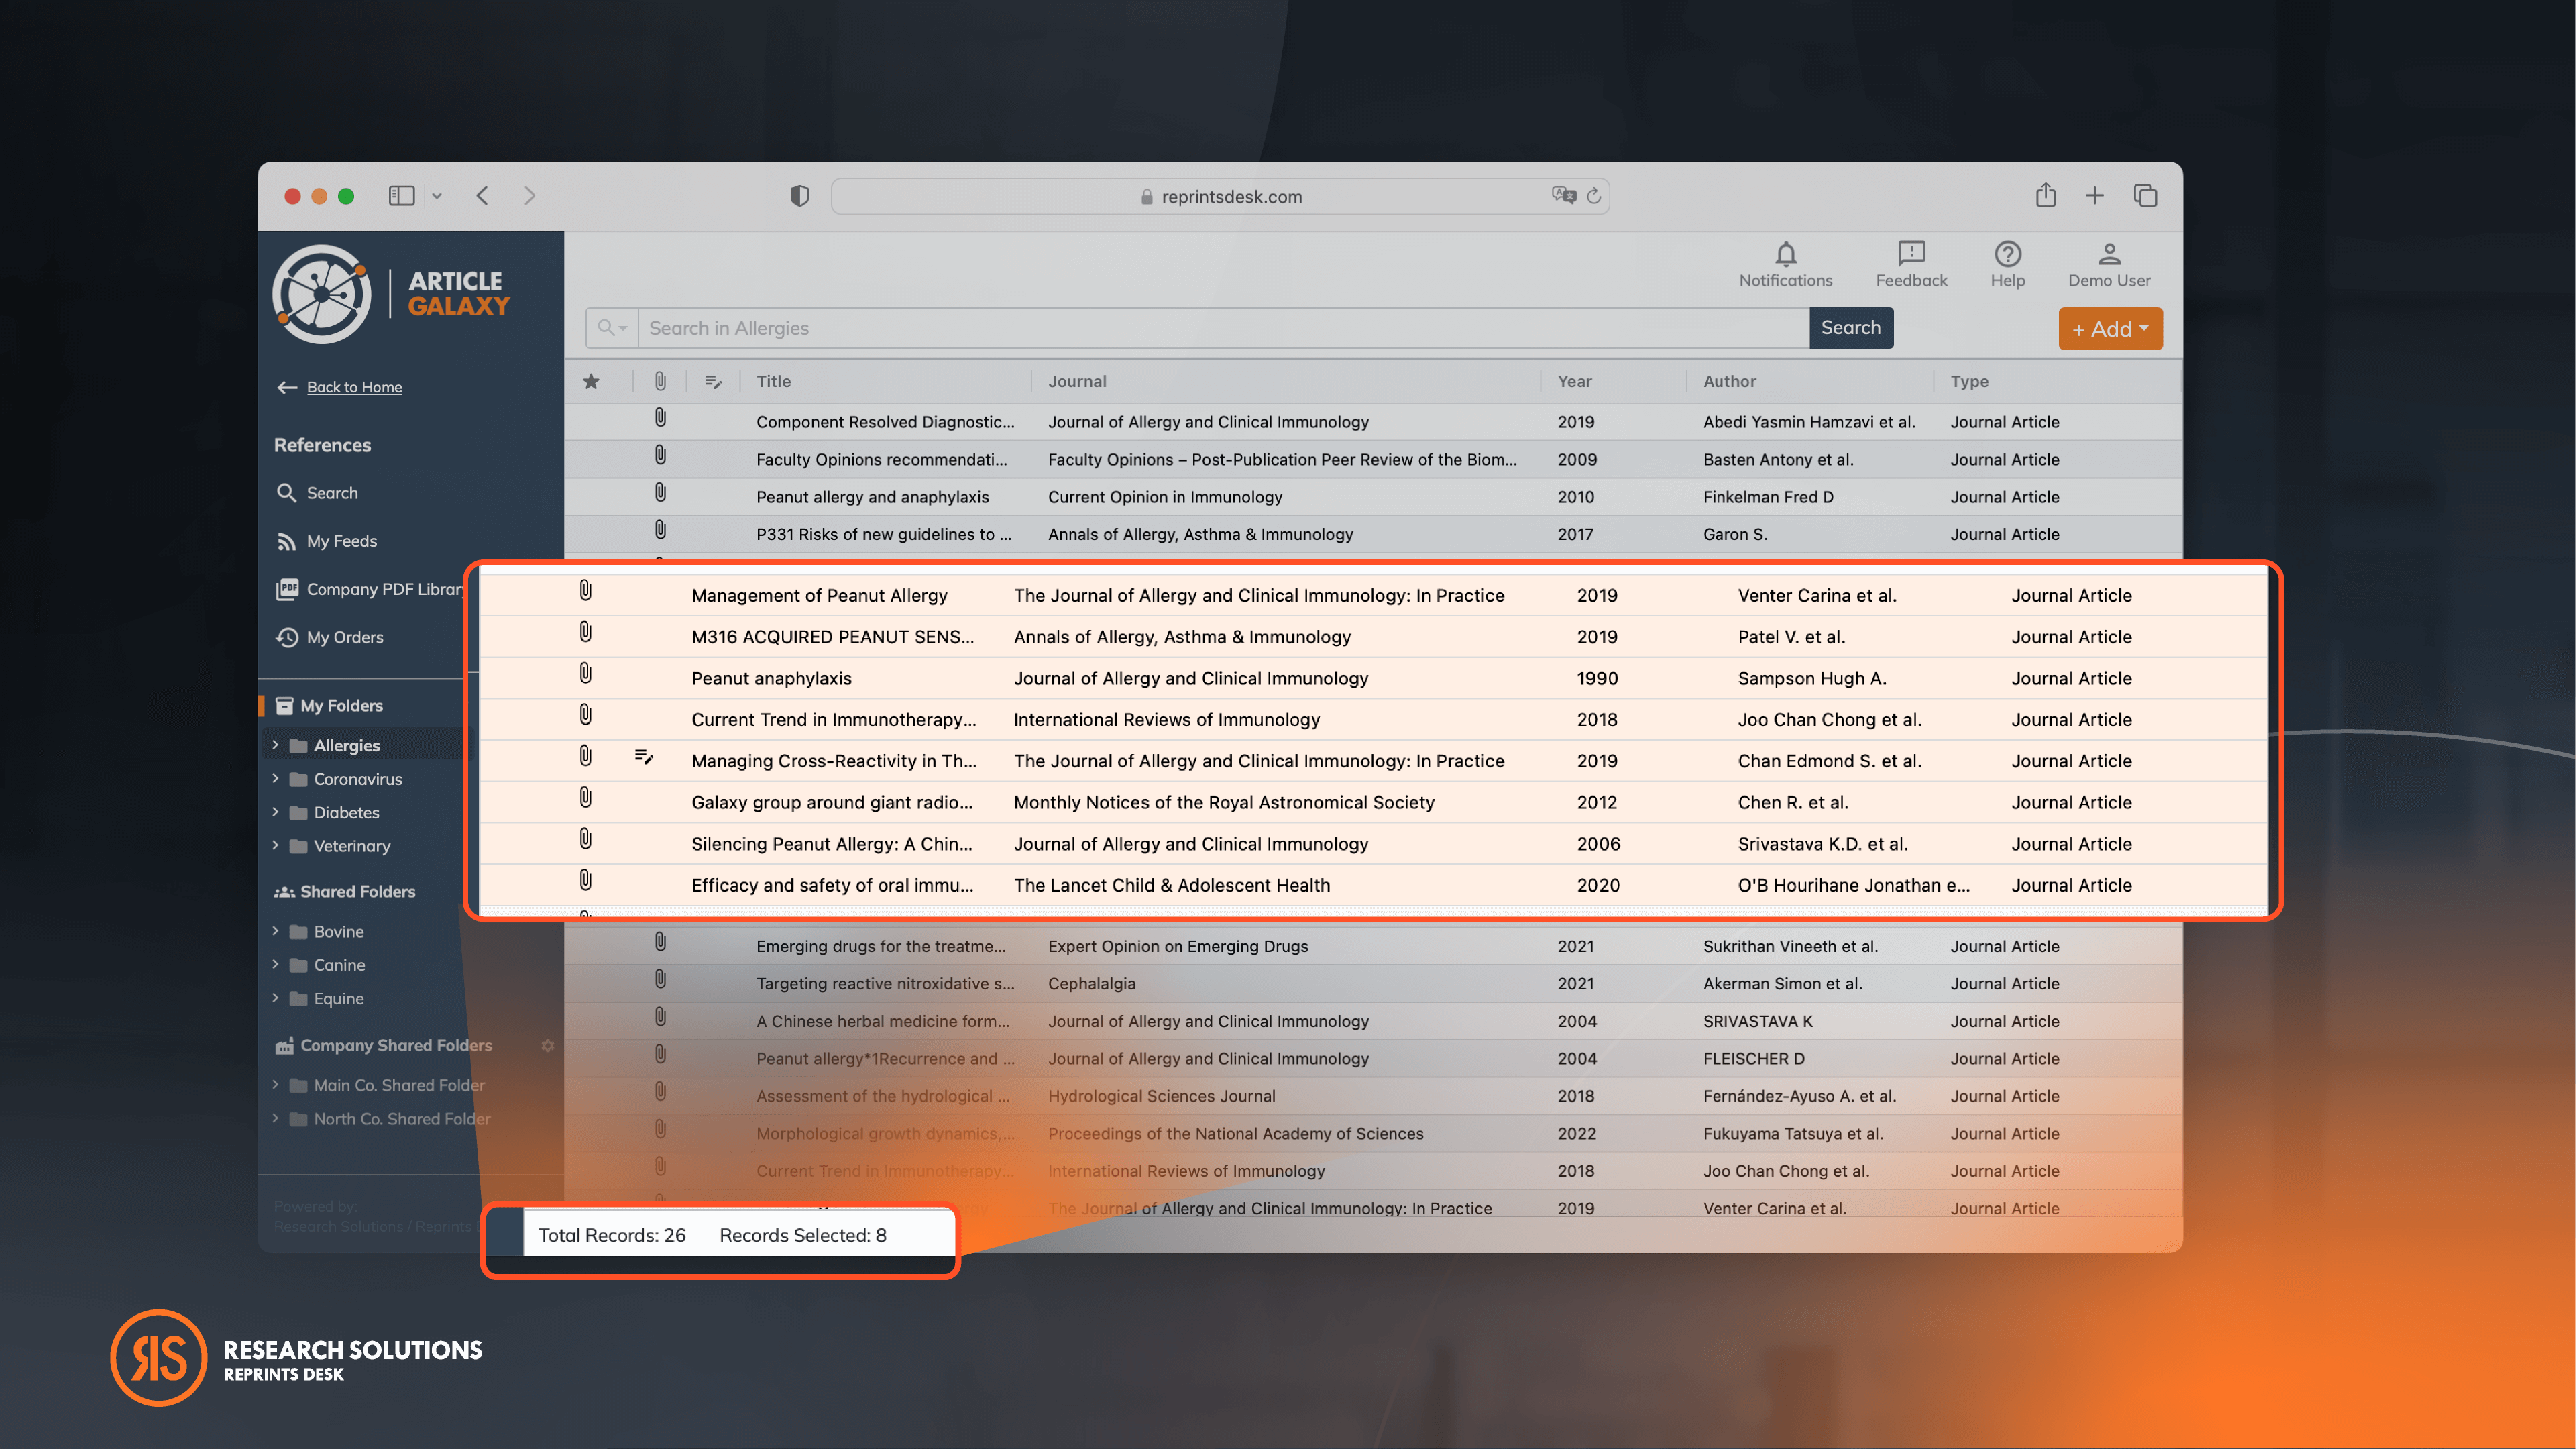The height and width of the screenshot is (1449, 2576).
Task: Sort by Title column header
Action: coord(773,381)
